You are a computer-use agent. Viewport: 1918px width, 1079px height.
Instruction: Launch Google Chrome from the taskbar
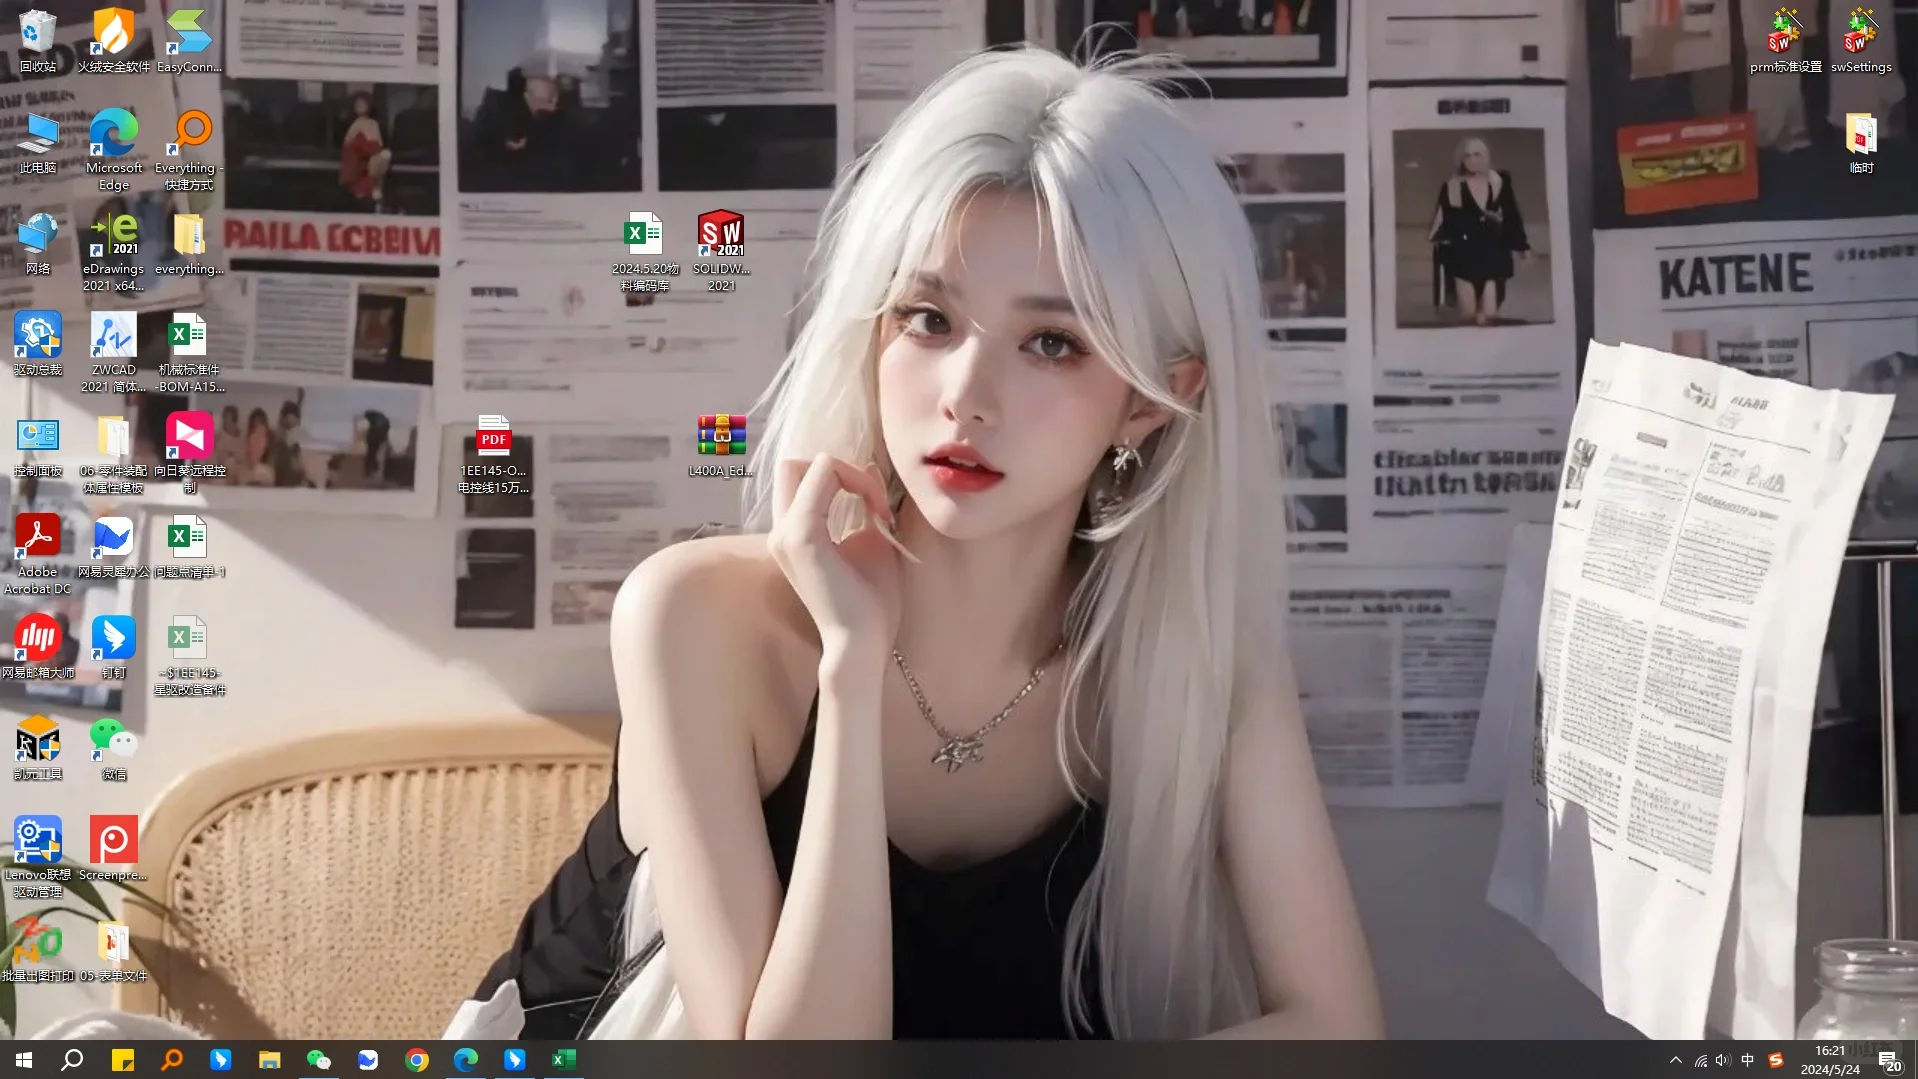[416, 1060]
